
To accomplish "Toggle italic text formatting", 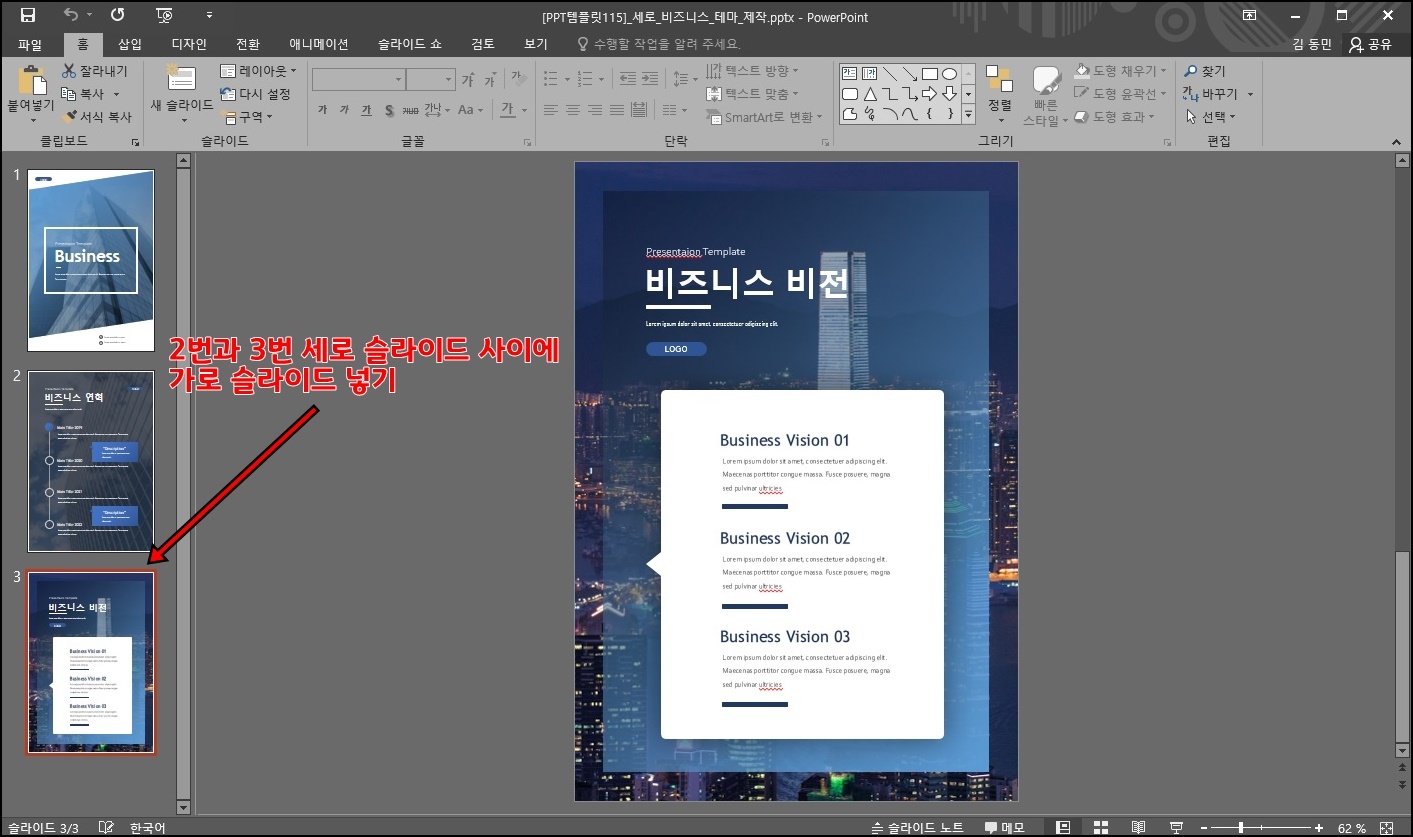I will point(344,110).
